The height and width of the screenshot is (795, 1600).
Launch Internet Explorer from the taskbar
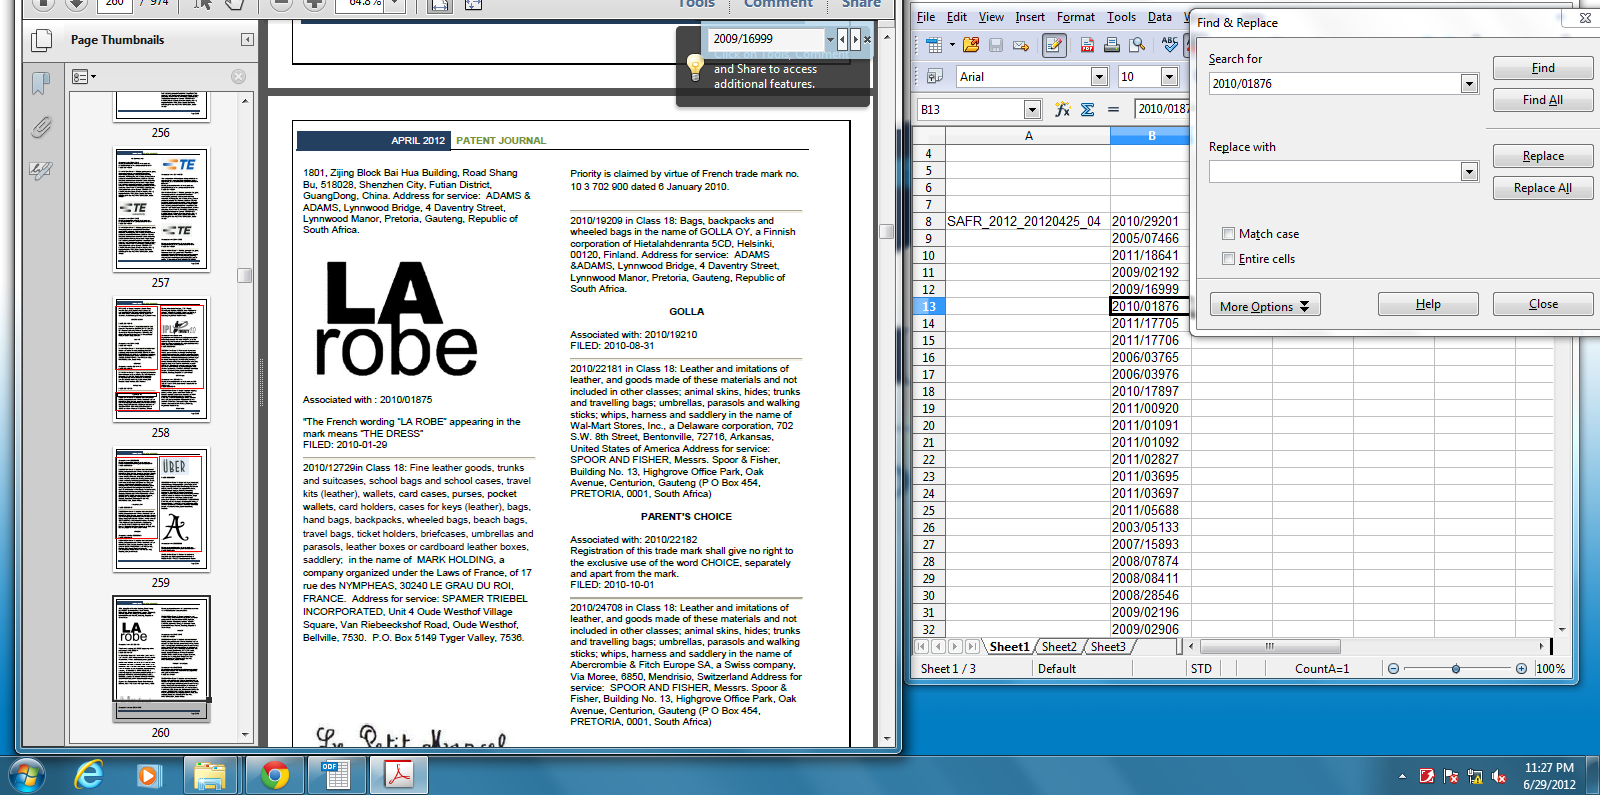pos(89,775)
